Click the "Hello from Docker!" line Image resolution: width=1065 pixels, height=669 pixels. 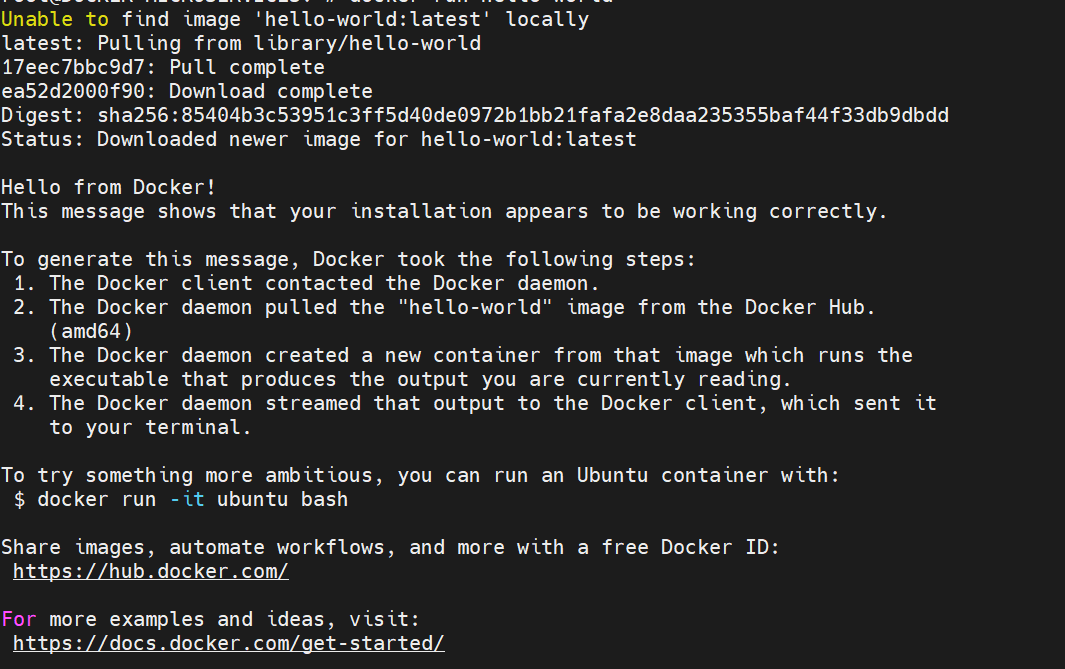[x=109, y=187]
